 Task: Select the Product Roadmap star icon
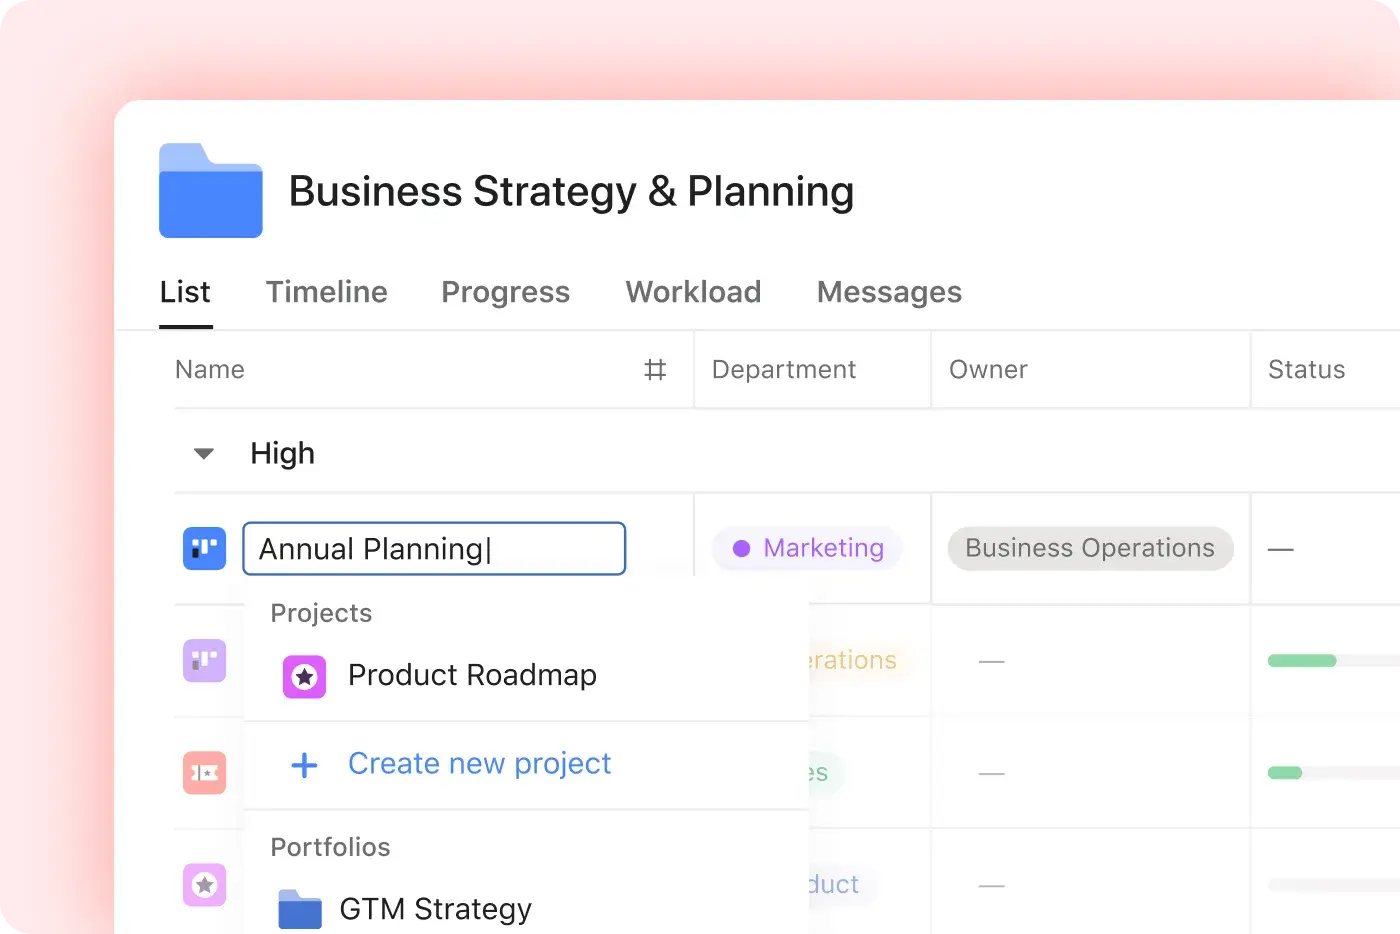click(304, 677)
